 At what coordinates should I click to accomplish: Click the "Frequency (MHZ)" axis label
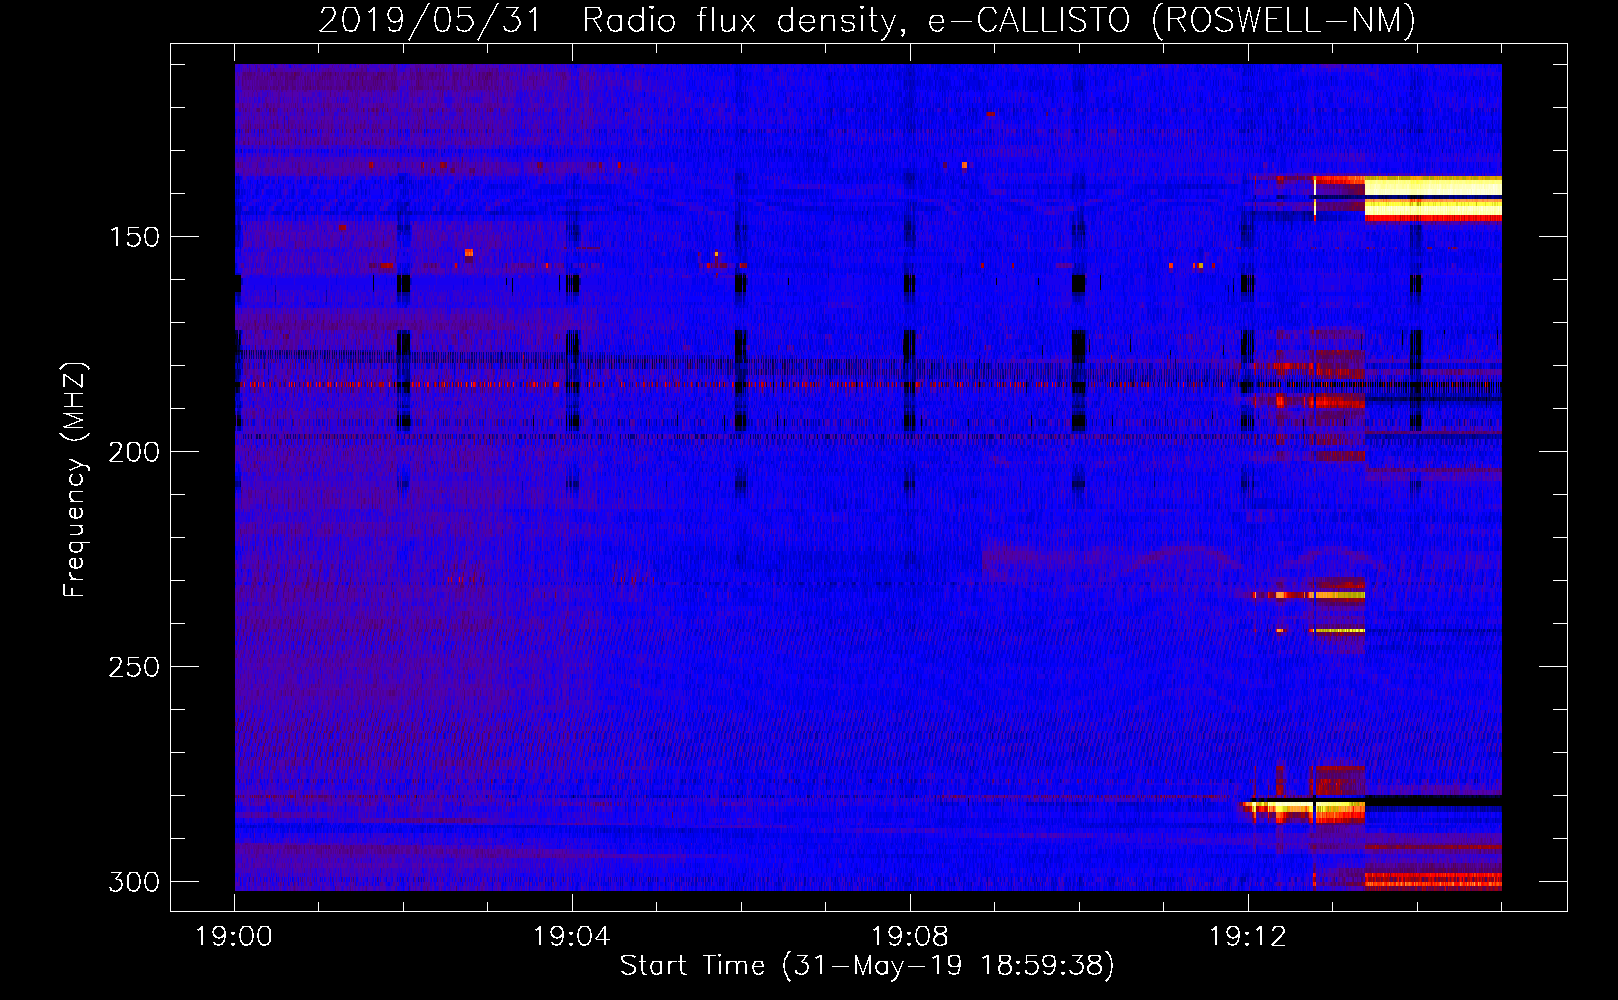pyautogui.click(x=75, y=480)
